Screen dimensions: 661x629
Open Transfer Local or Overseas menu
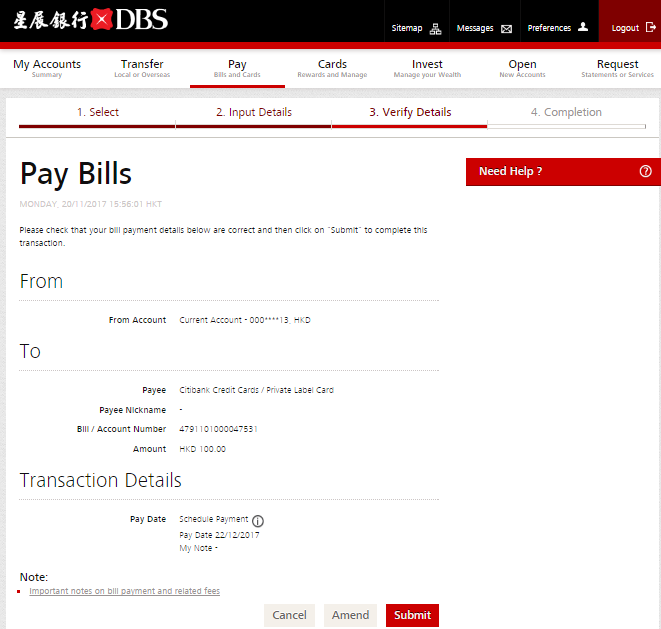point(142,68)
